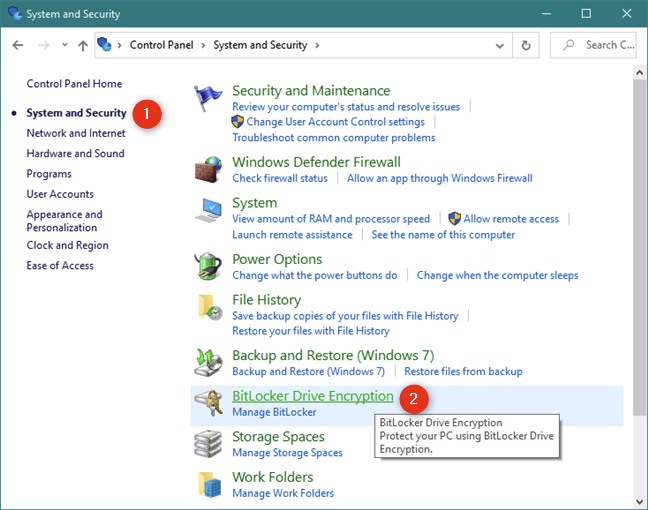Change what the power buttons do
648x510 pixels.
(x=315, y=275)
